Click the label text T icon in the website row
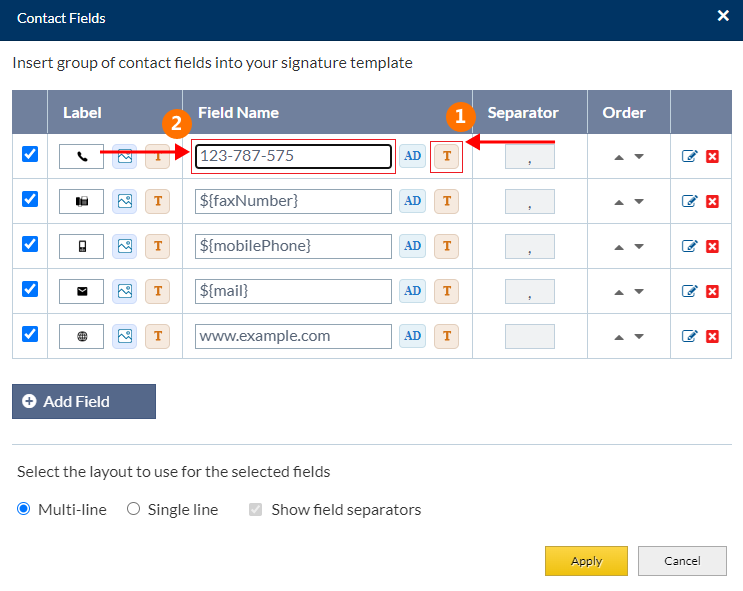This screenshot has height=591, width=743. [157, 336]
